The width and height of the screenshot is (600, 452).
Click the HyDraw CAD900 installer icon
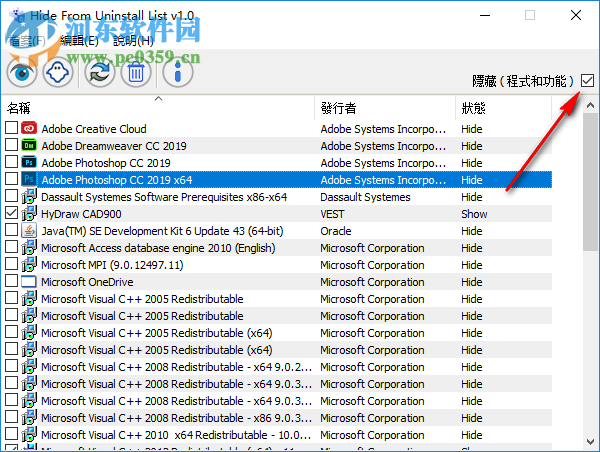pyautogui.click(x=29, y=214)
